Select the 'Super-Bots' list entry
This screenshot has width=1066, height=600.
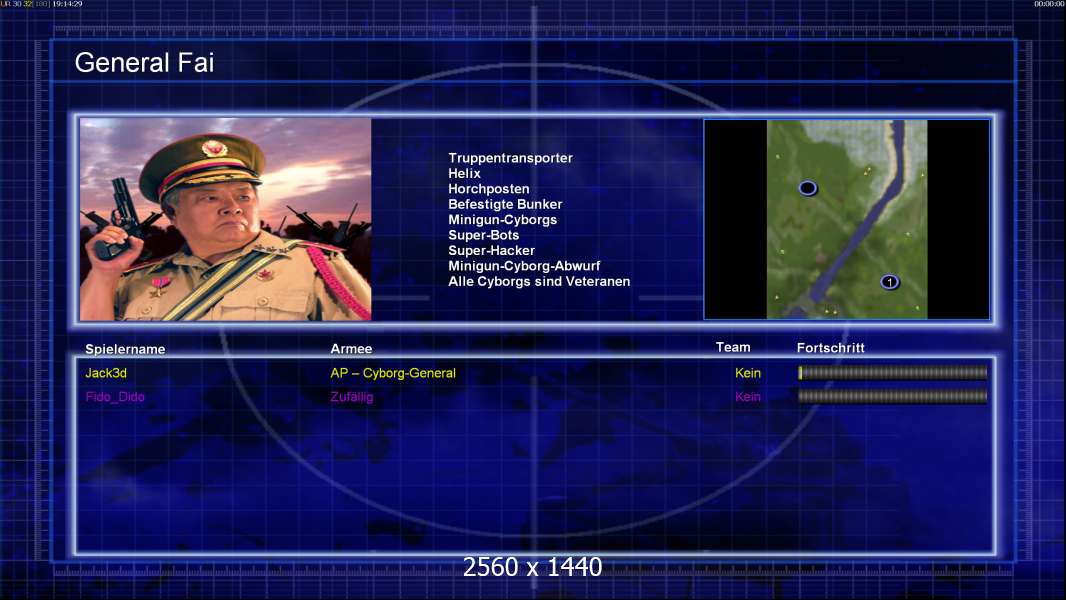pyautogui.click(x=483, y=235)
